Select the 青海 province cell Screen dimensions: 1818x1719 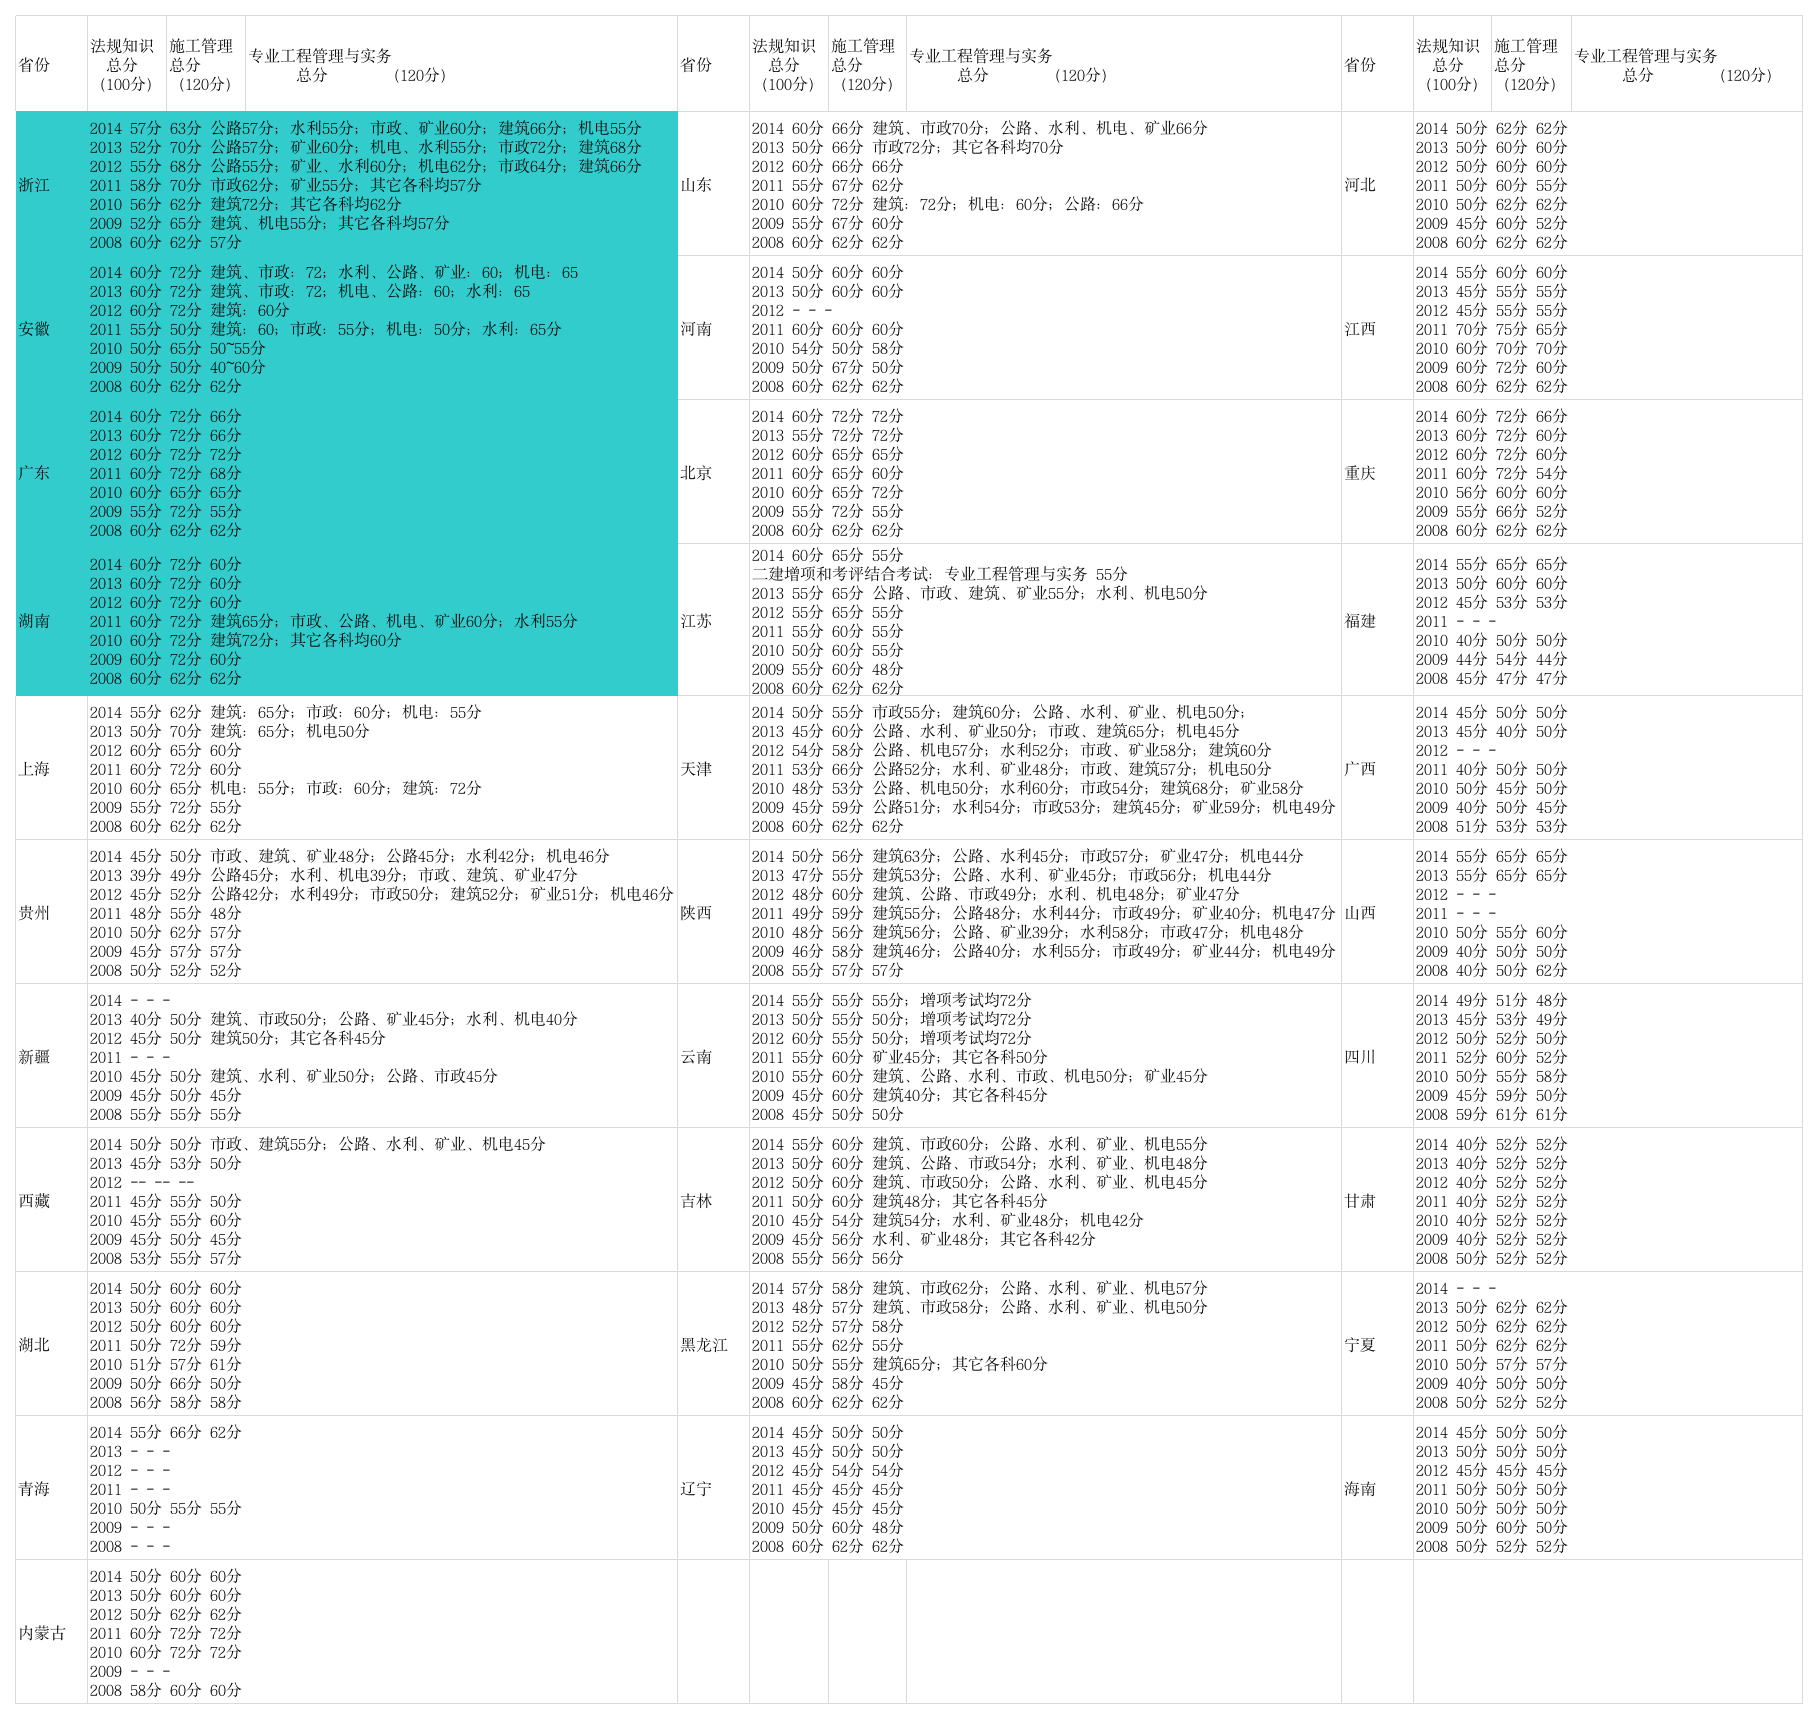pyautogui.click(x=51, y=1489)
